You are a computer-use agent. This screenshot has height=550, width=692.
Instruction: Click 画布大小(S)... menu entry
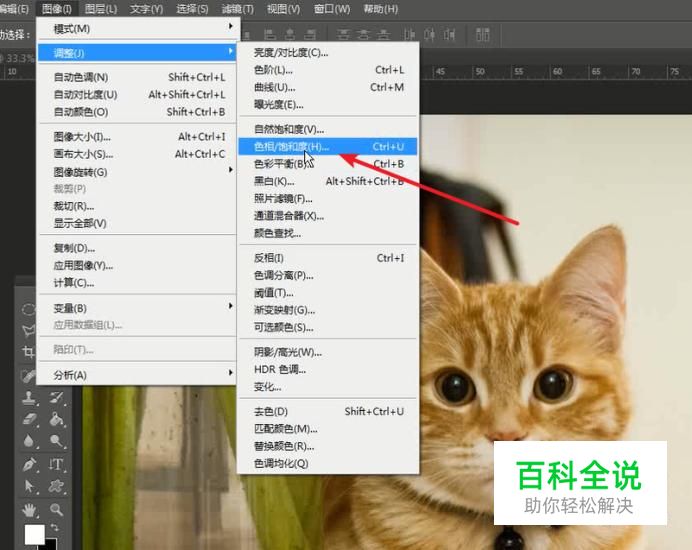138,154
